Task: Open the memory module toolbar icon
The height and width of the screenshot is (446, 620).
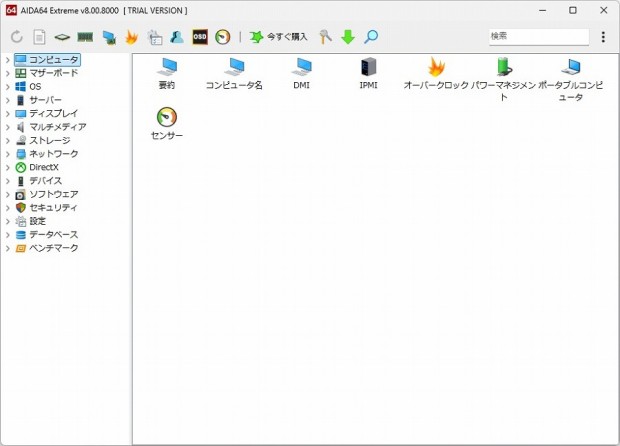Action: coord(85,37)
